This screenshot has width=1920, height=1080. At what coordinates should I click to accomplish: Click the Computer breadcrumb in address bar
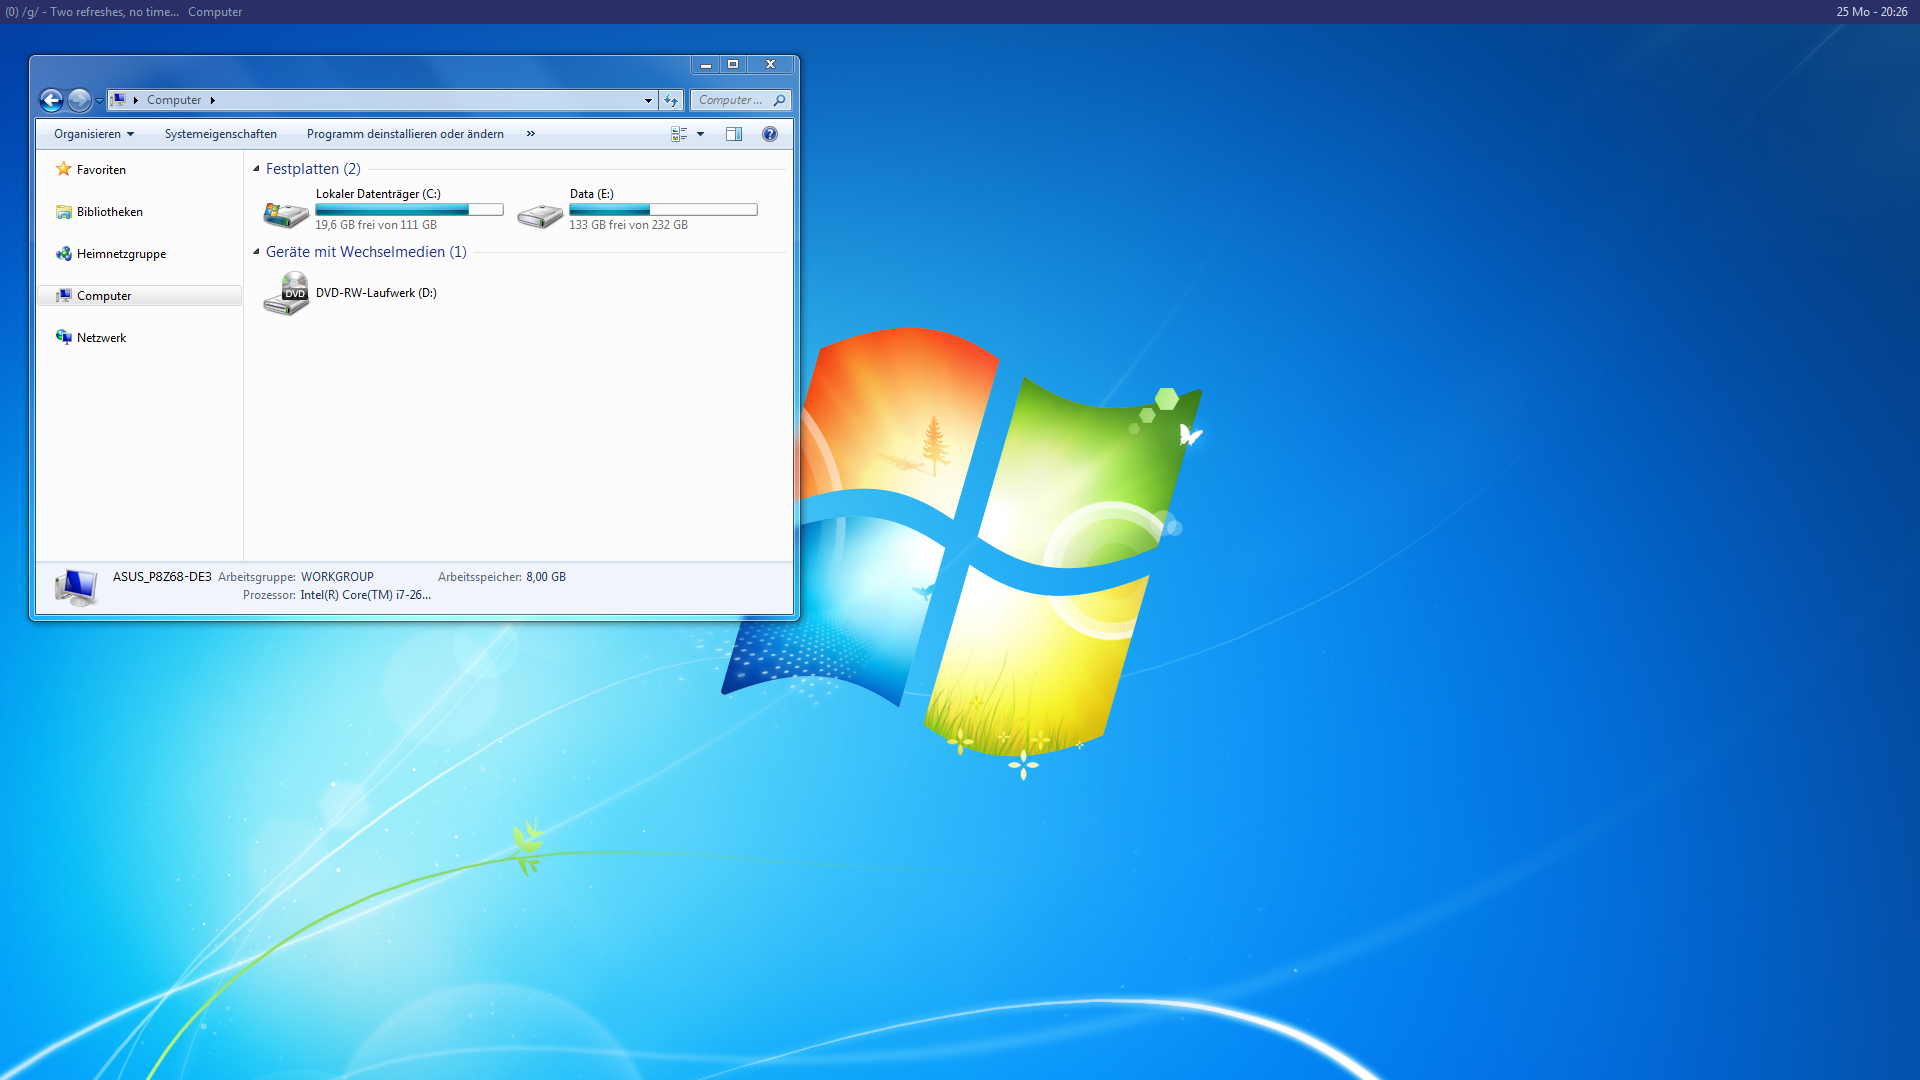pos(174,100)
